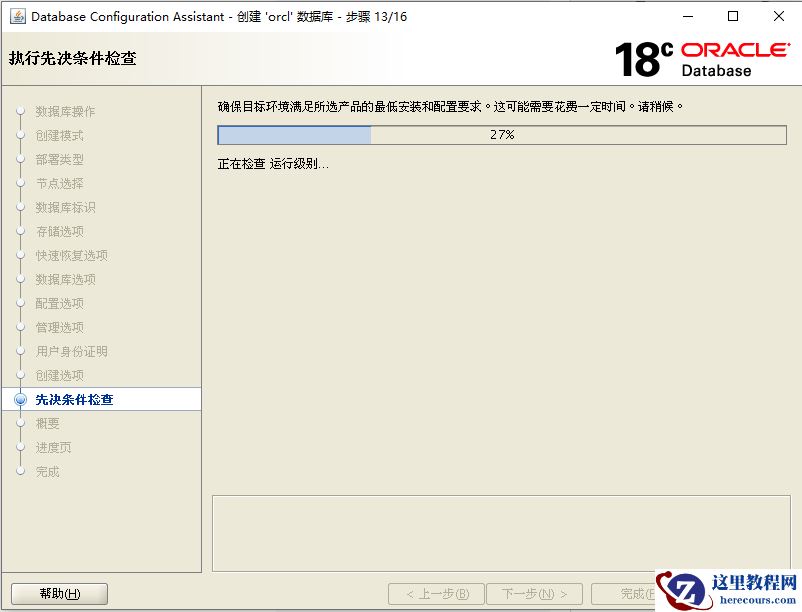Select the 快速恢复选项 step

pyautogui.click(x=71, y=256)
